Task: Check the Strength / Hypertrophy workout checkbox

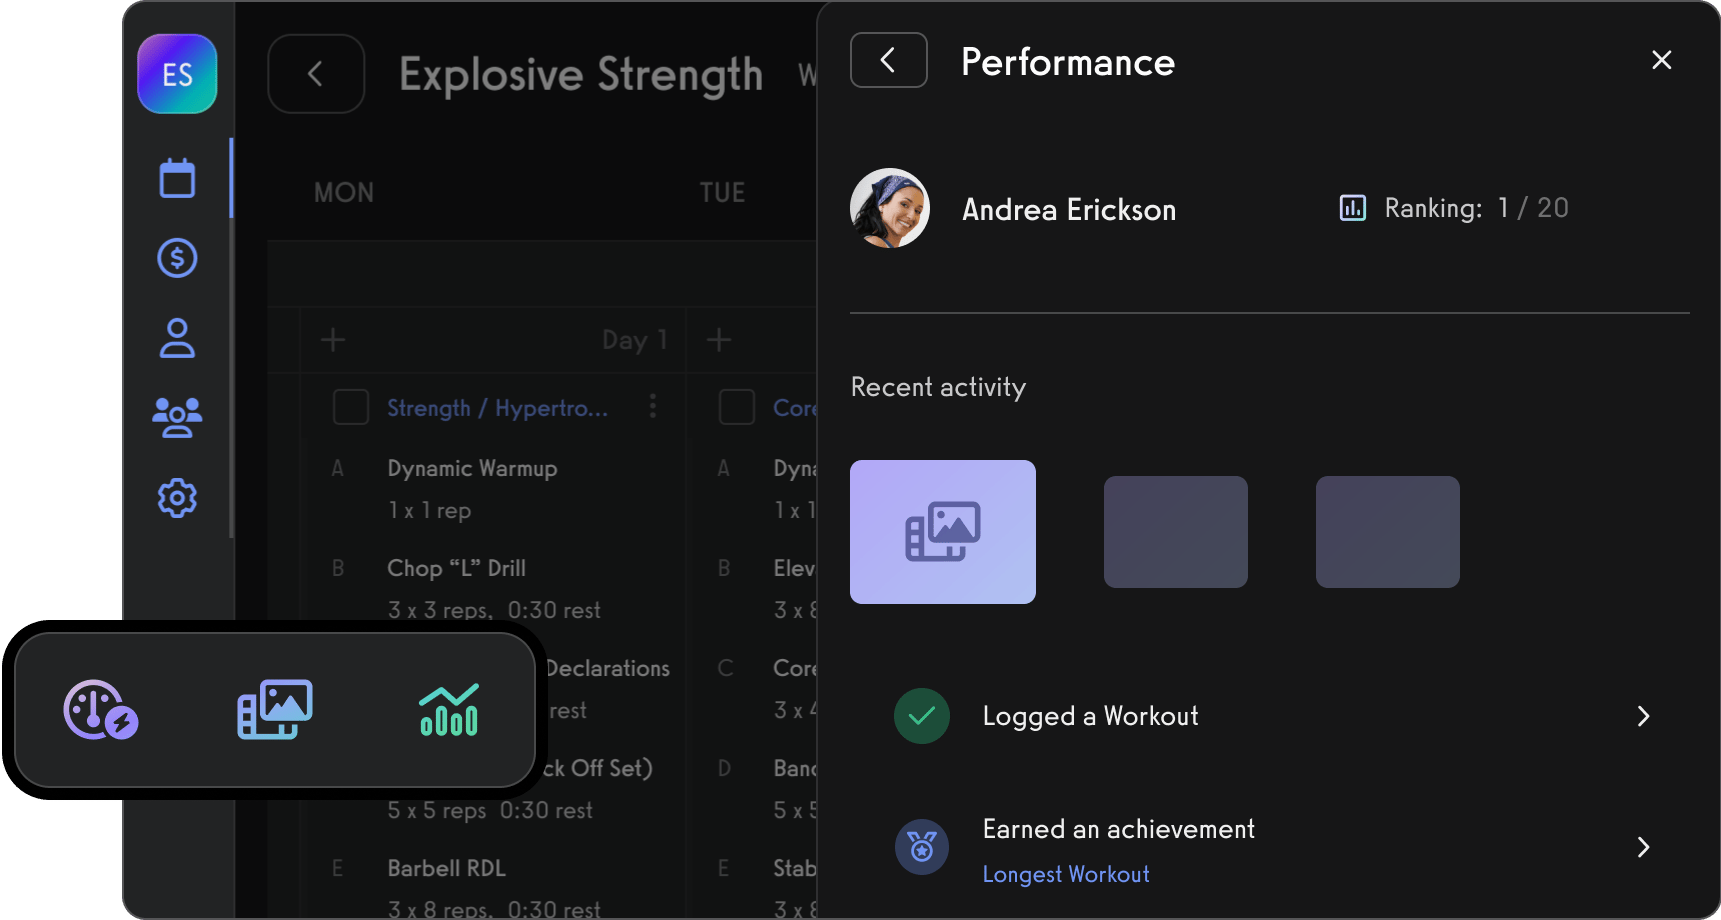Action: (351, 407)
